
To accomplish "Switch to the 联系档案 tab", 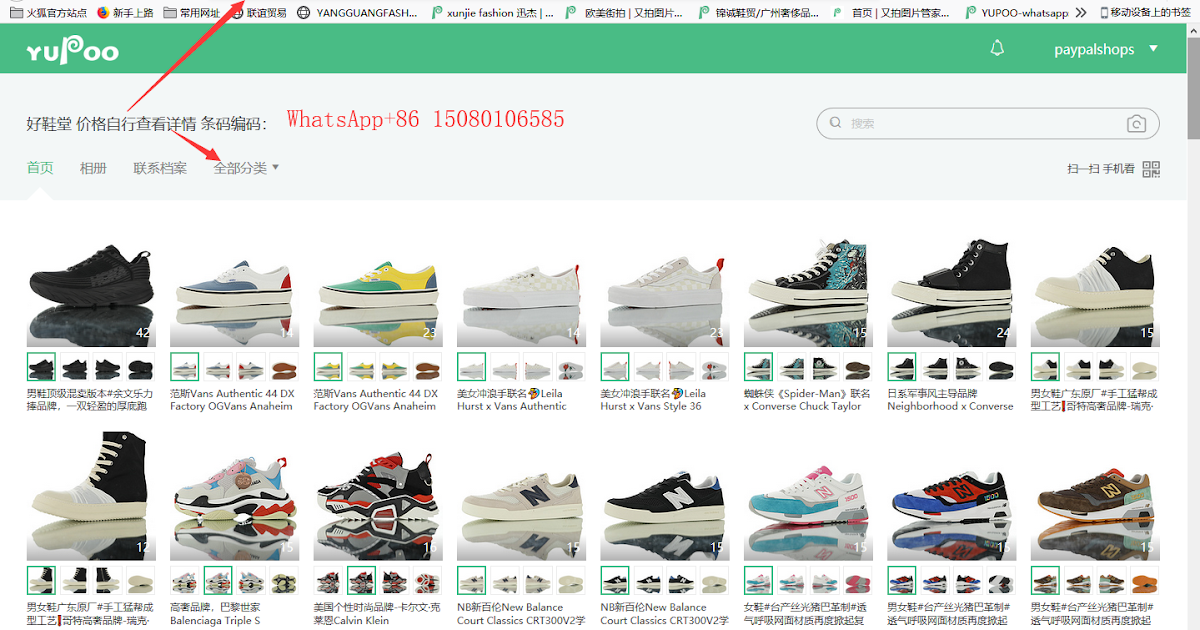I will (x=160, y=168).
